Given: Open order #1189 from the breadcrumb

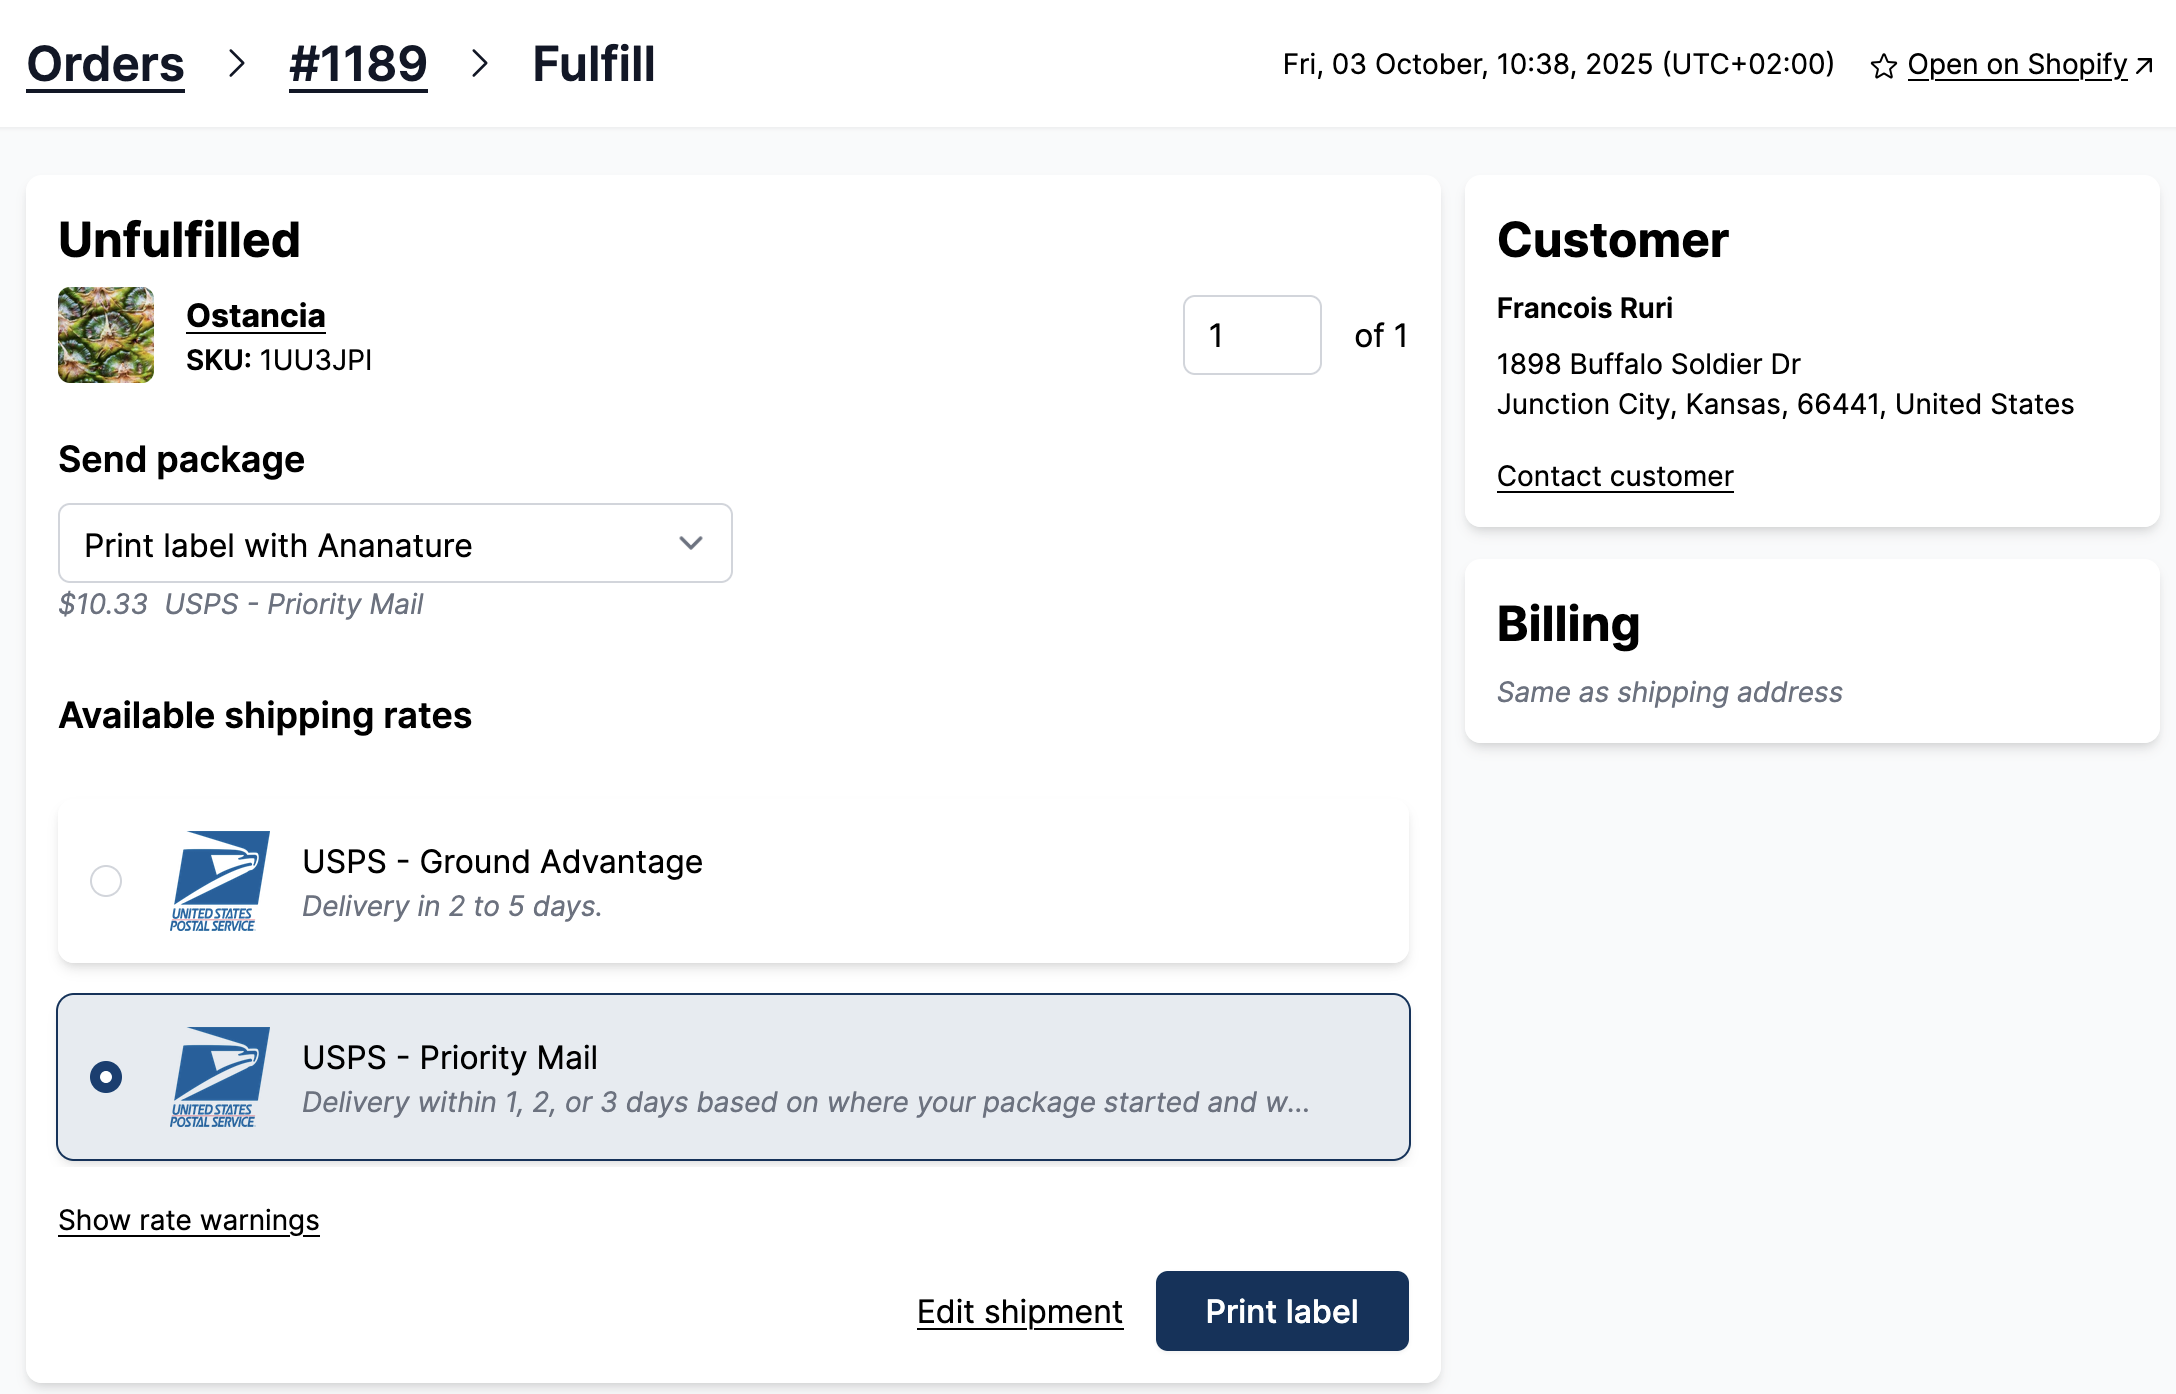Looking at the screenshot, I should [x=357, y=64].
